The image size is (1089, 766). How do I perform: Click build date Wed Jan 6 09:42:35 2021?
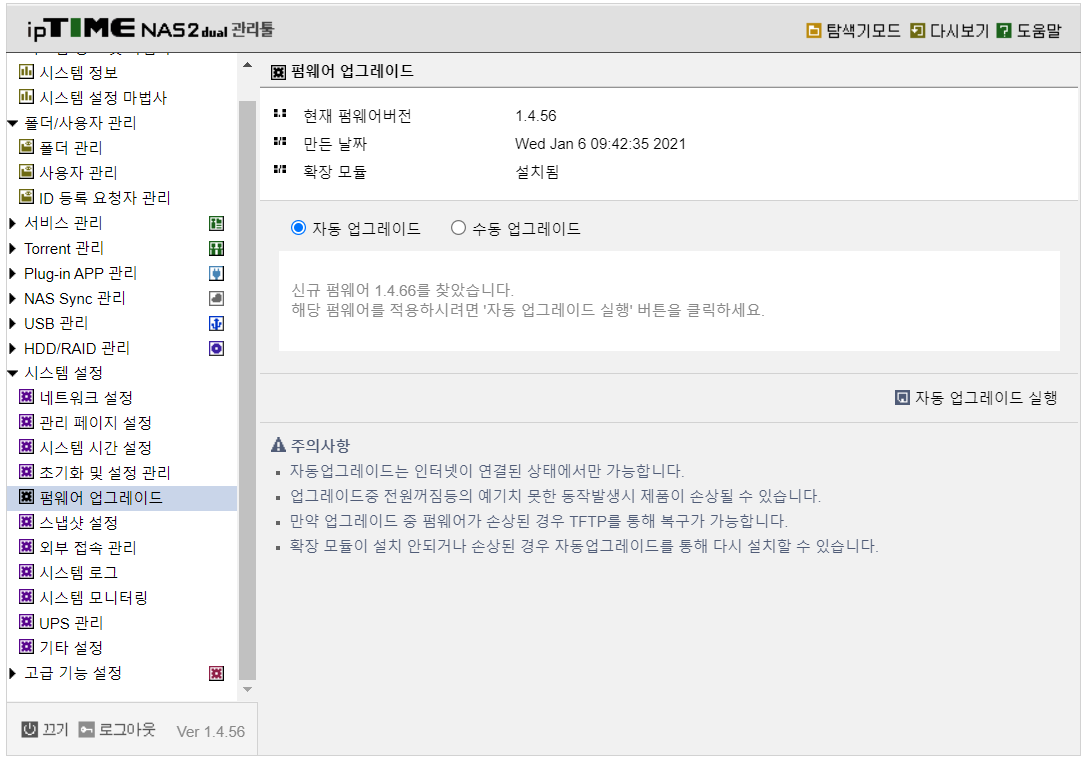(600, 144)
